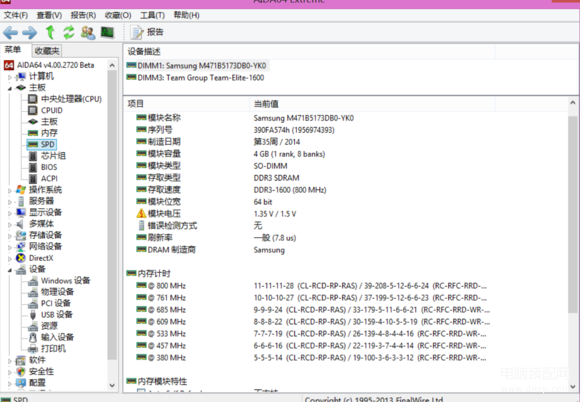Image resolution: width=580 pixels, height=402 pixels.
Task: Open the 文件(F) menu
Action: [x=16, y=15]
